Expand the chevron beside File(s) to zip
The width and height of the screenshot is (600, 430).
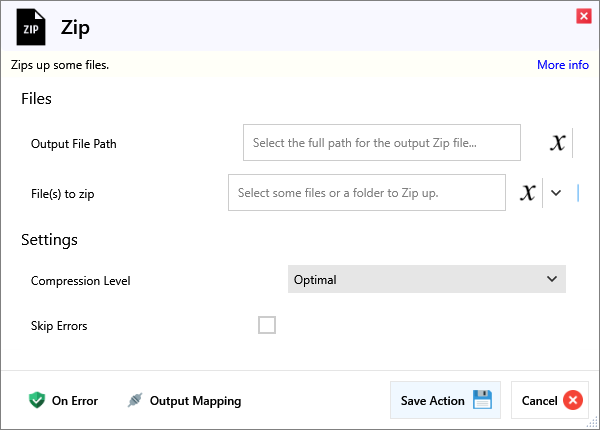557,193
